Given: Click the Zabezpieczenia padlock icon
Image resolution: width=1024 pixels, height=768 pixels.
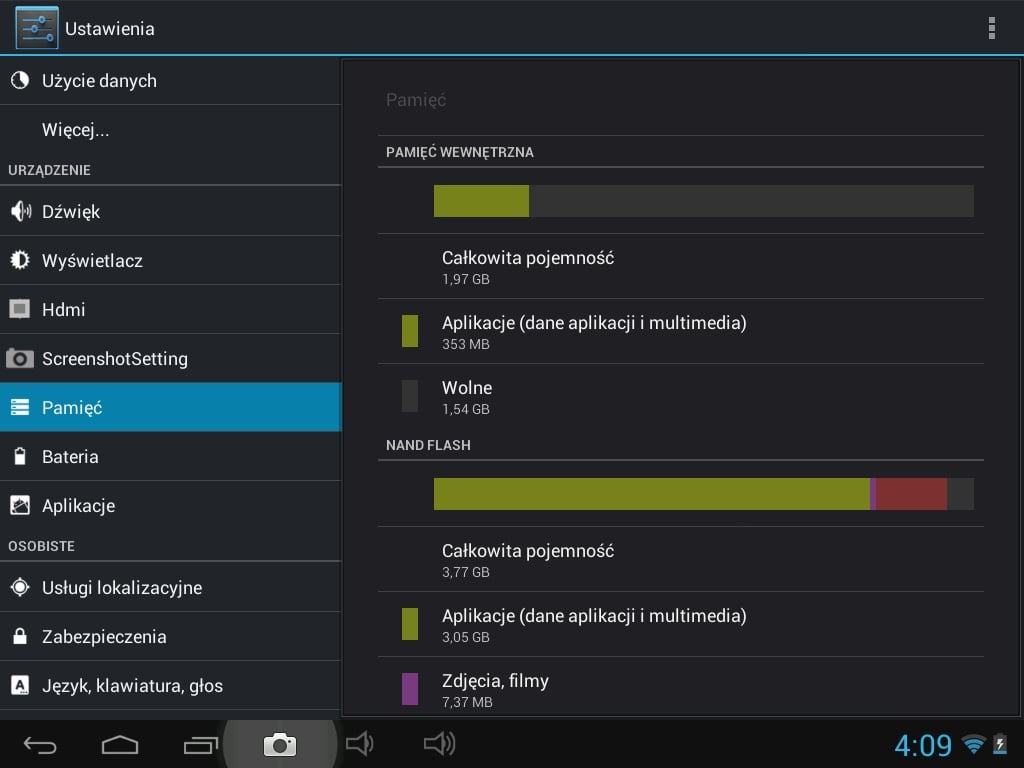Looking at the screenshot, I should pos(20,636).
